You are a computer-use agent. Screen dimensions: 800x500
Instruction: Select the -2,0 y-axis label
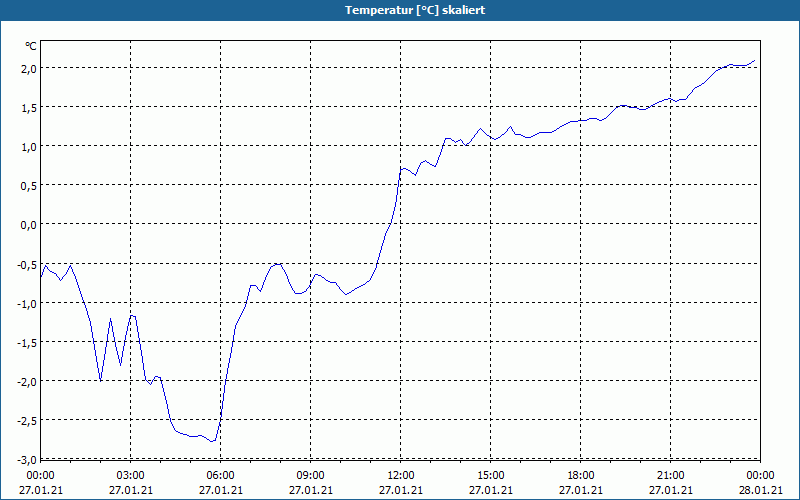(x=27, y=382)
